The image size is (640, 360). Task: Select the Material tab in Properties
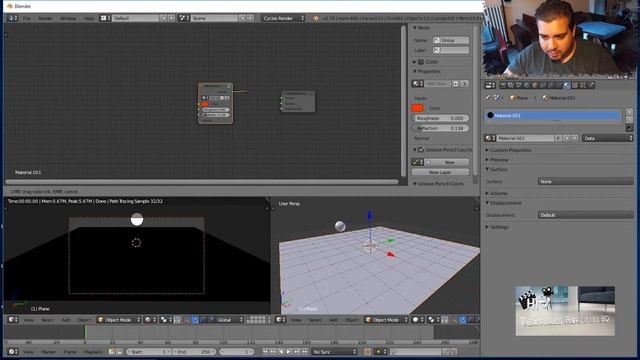point(567,85)
